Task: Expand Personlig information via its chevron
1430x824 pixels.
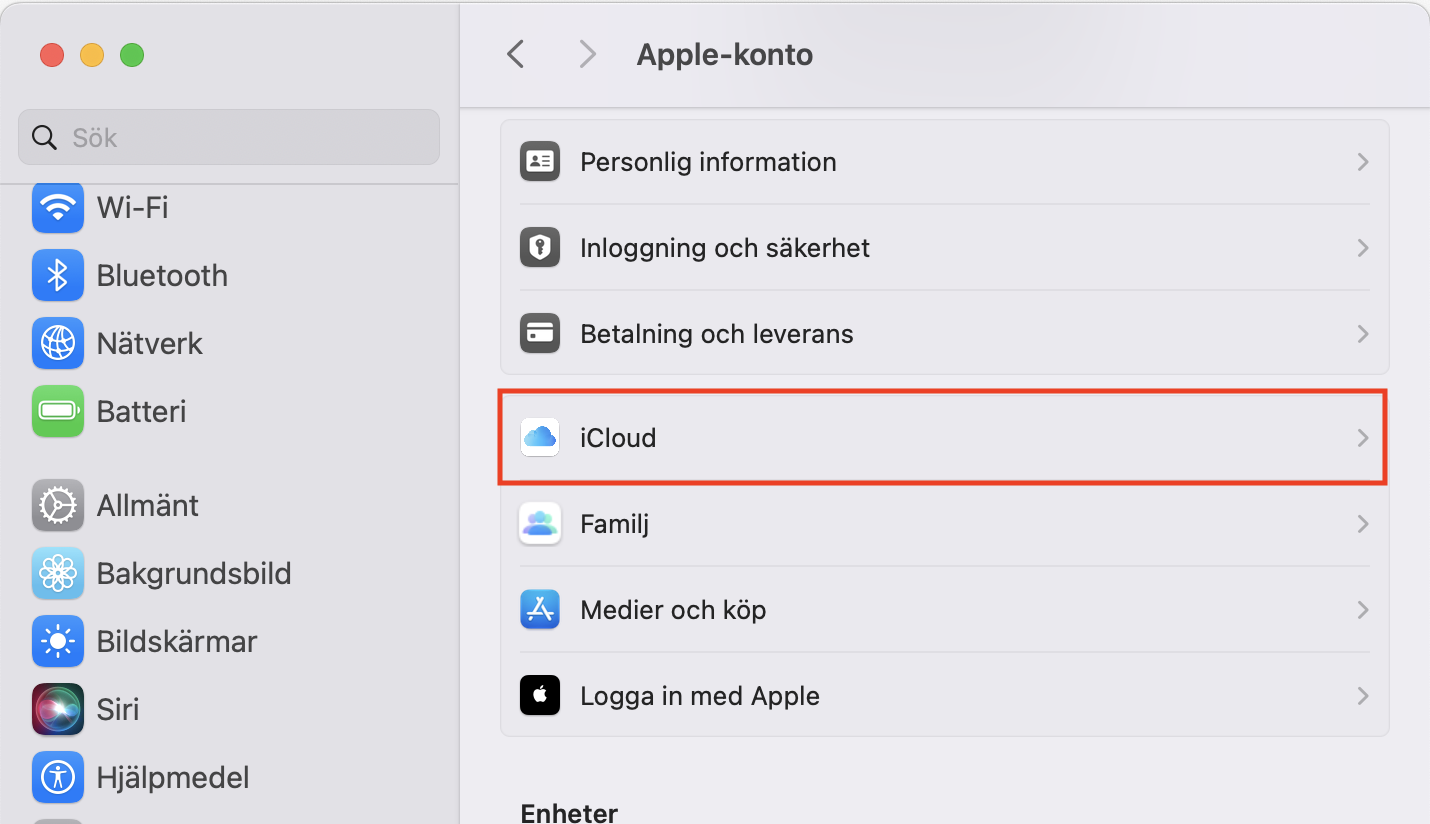Action: [1363, 162]
